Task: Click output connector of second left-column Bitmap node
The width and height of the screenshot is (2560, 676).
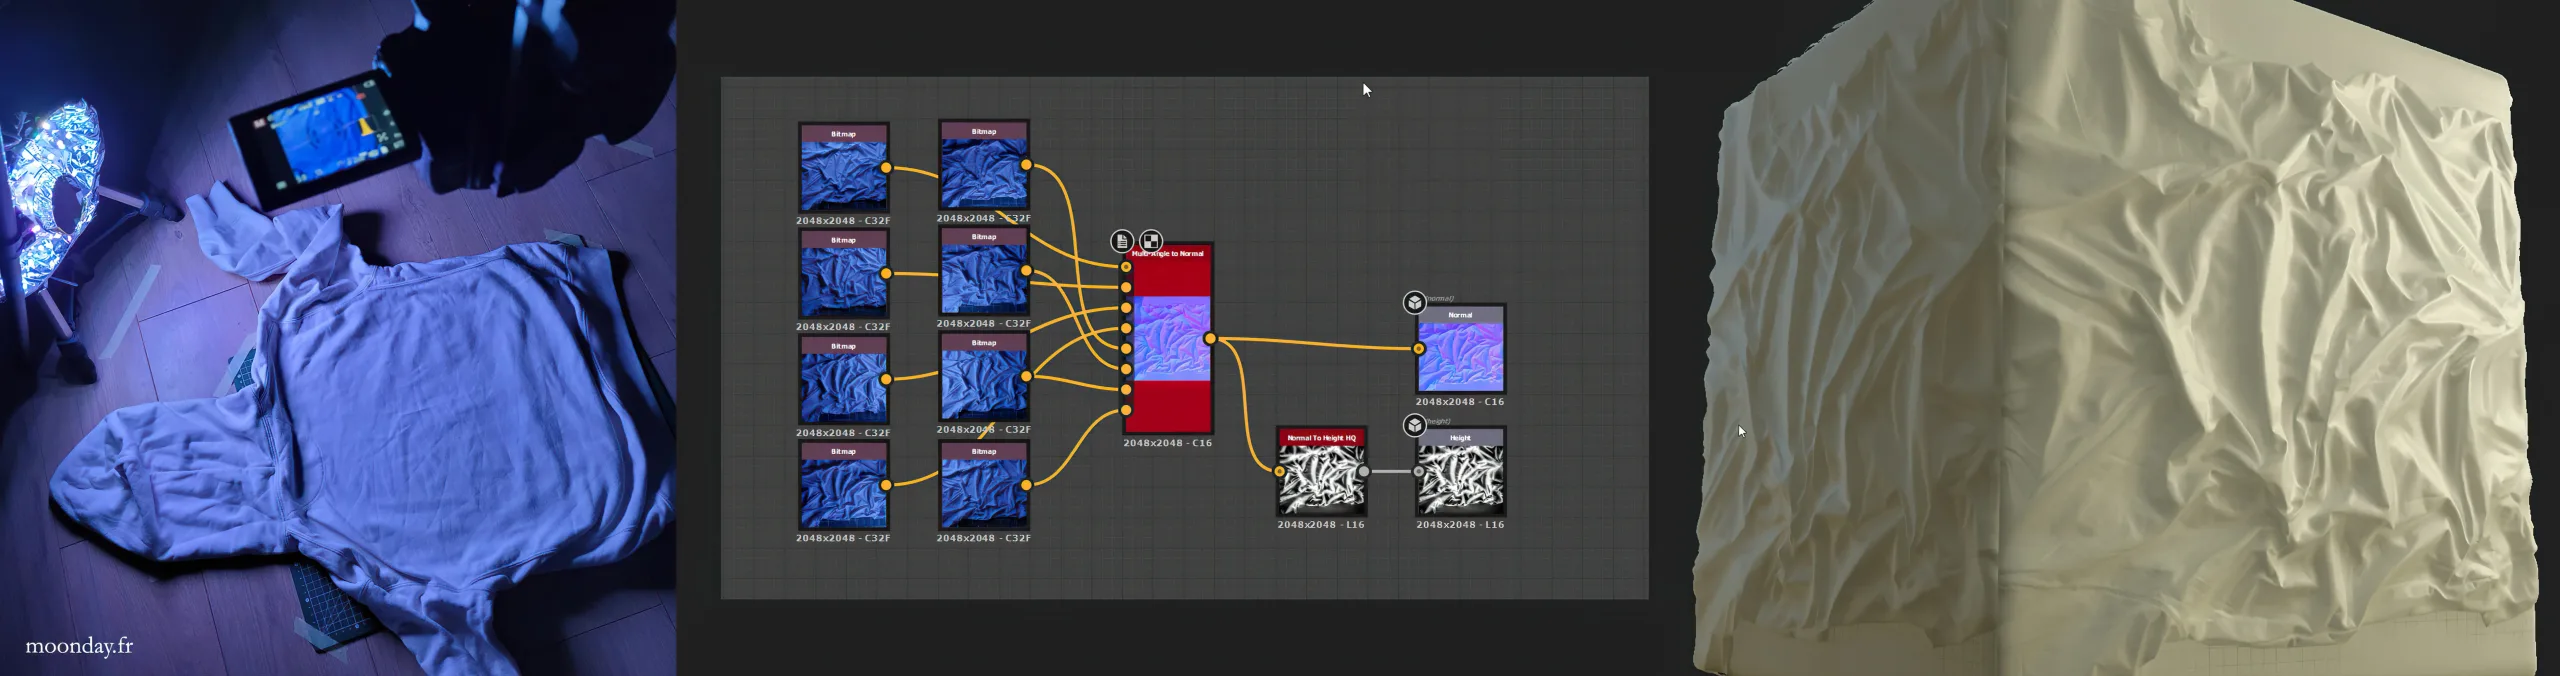Action: 886,273
